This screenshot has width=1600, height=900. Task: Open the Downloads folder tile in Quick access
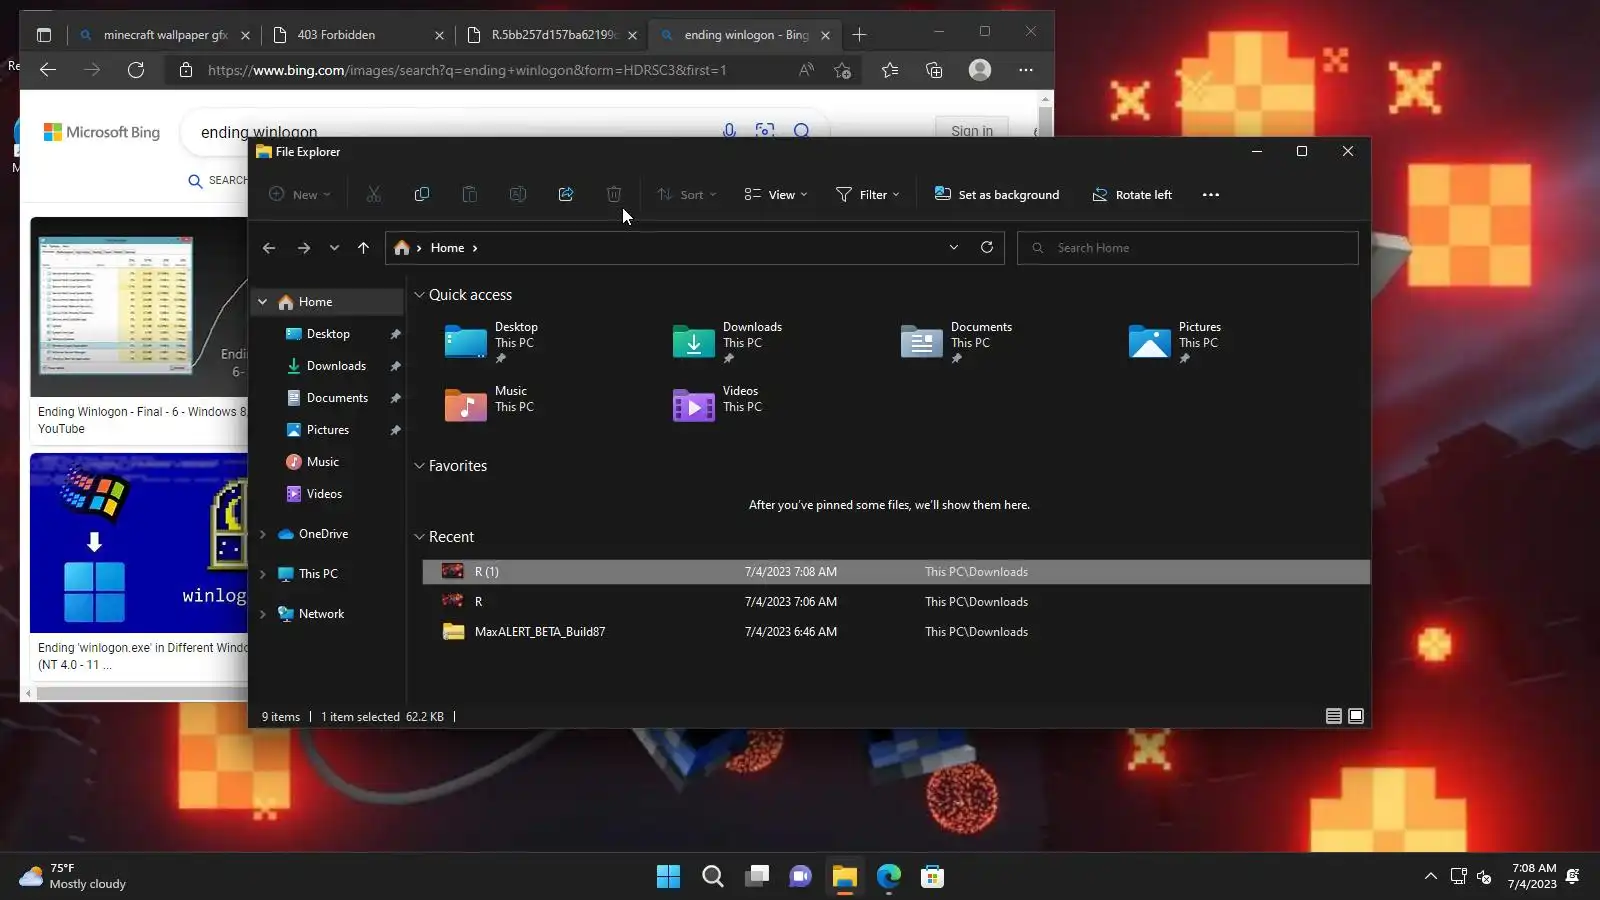727,342
